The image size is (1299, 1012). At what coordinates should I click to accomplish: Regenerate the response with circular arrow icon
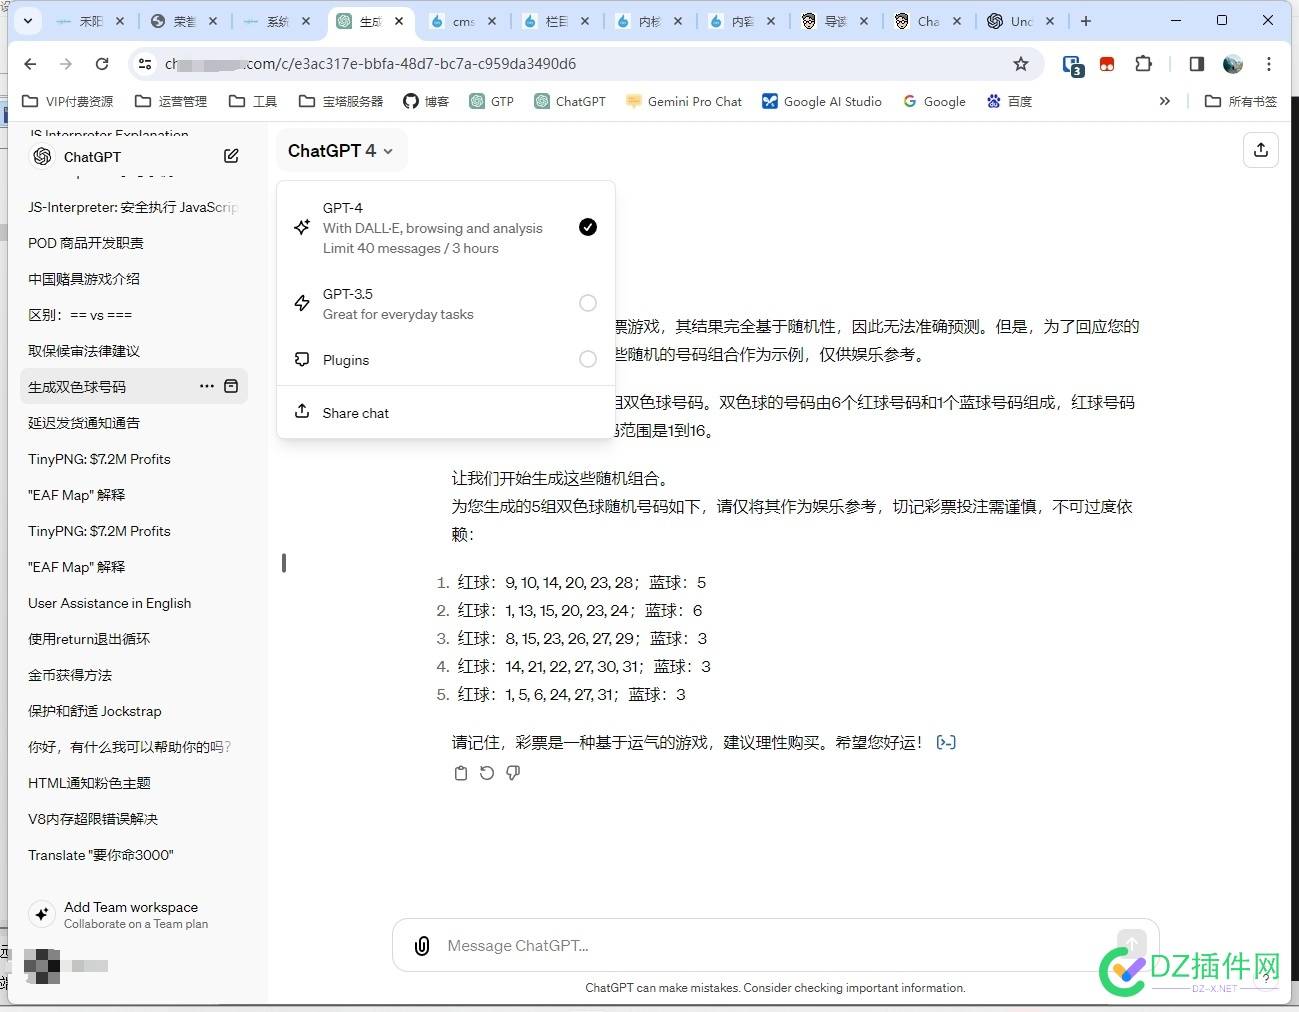point(487,773)
